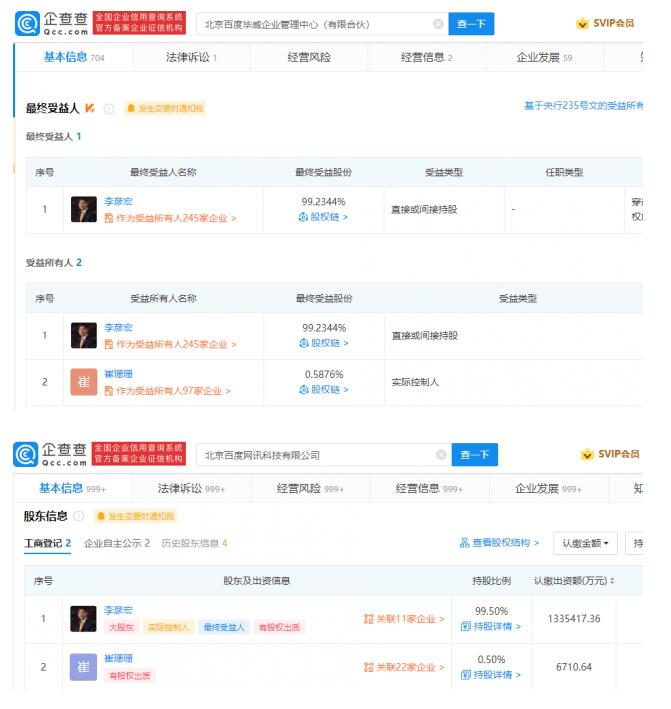
Task: Click the 基于央行235号文的受益所有 link
Action: click(x=583, y=106)
